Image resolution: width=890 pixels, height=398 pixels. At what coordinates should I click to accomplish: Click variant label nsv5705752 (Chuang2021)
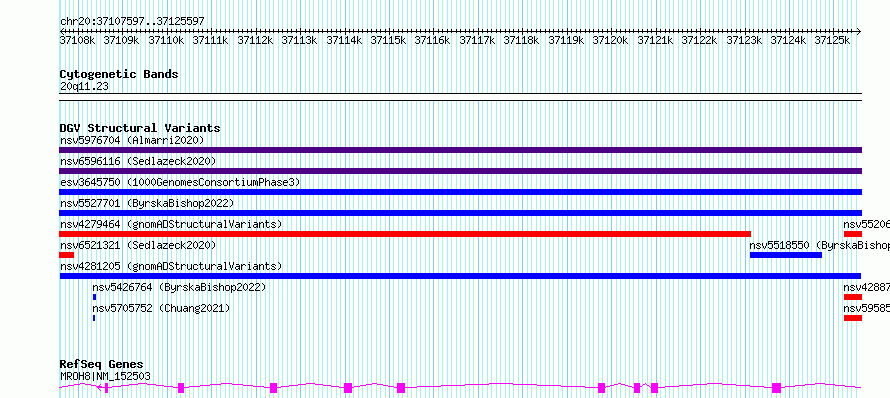point(161,308)
